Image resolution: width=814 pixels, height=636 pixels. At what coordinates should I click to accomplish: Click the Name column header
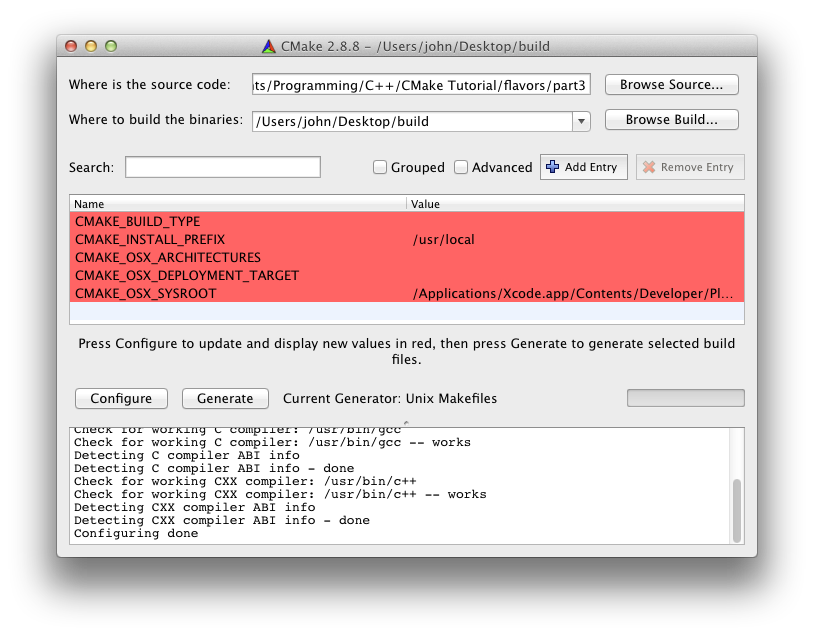(238, 204)
